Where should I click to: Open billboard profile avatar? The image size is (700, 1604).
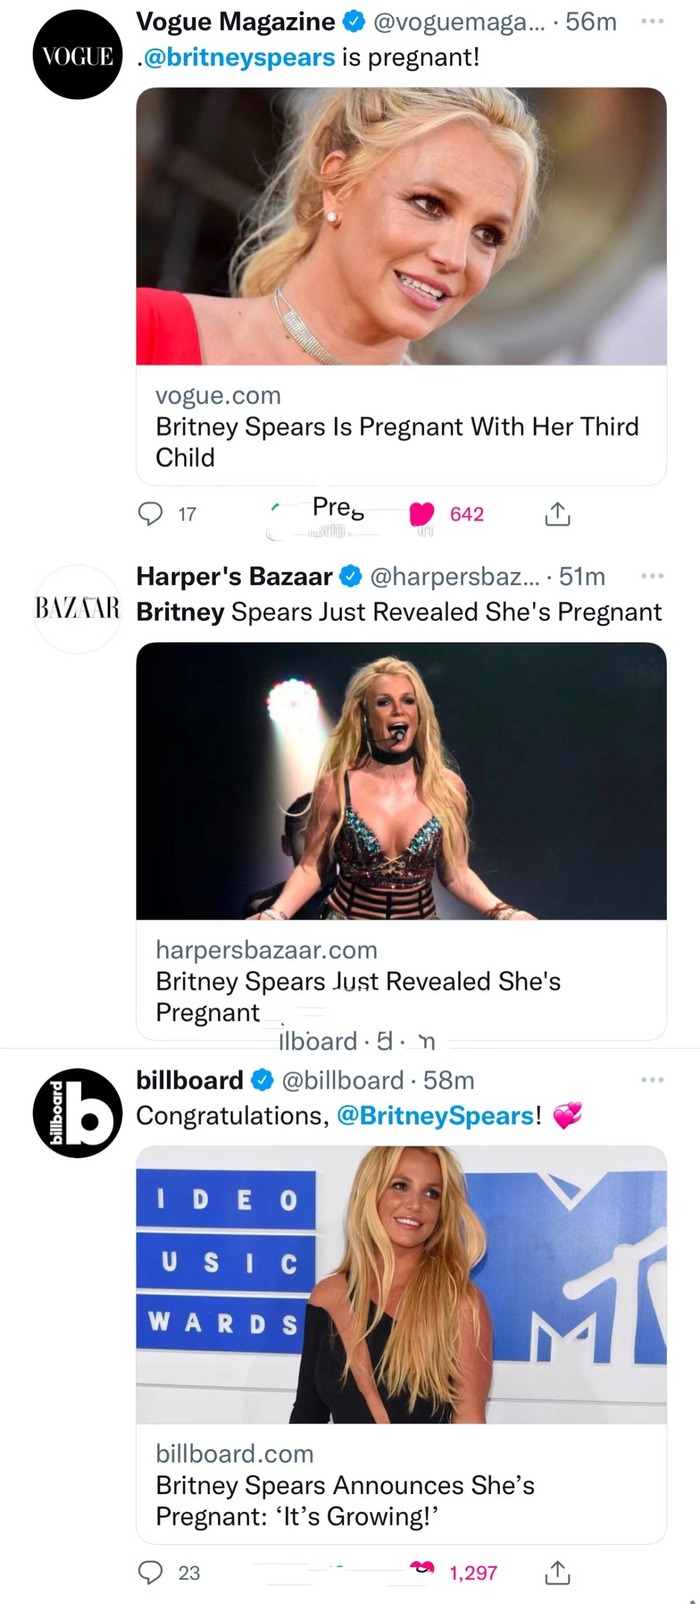coord(77,1112)
